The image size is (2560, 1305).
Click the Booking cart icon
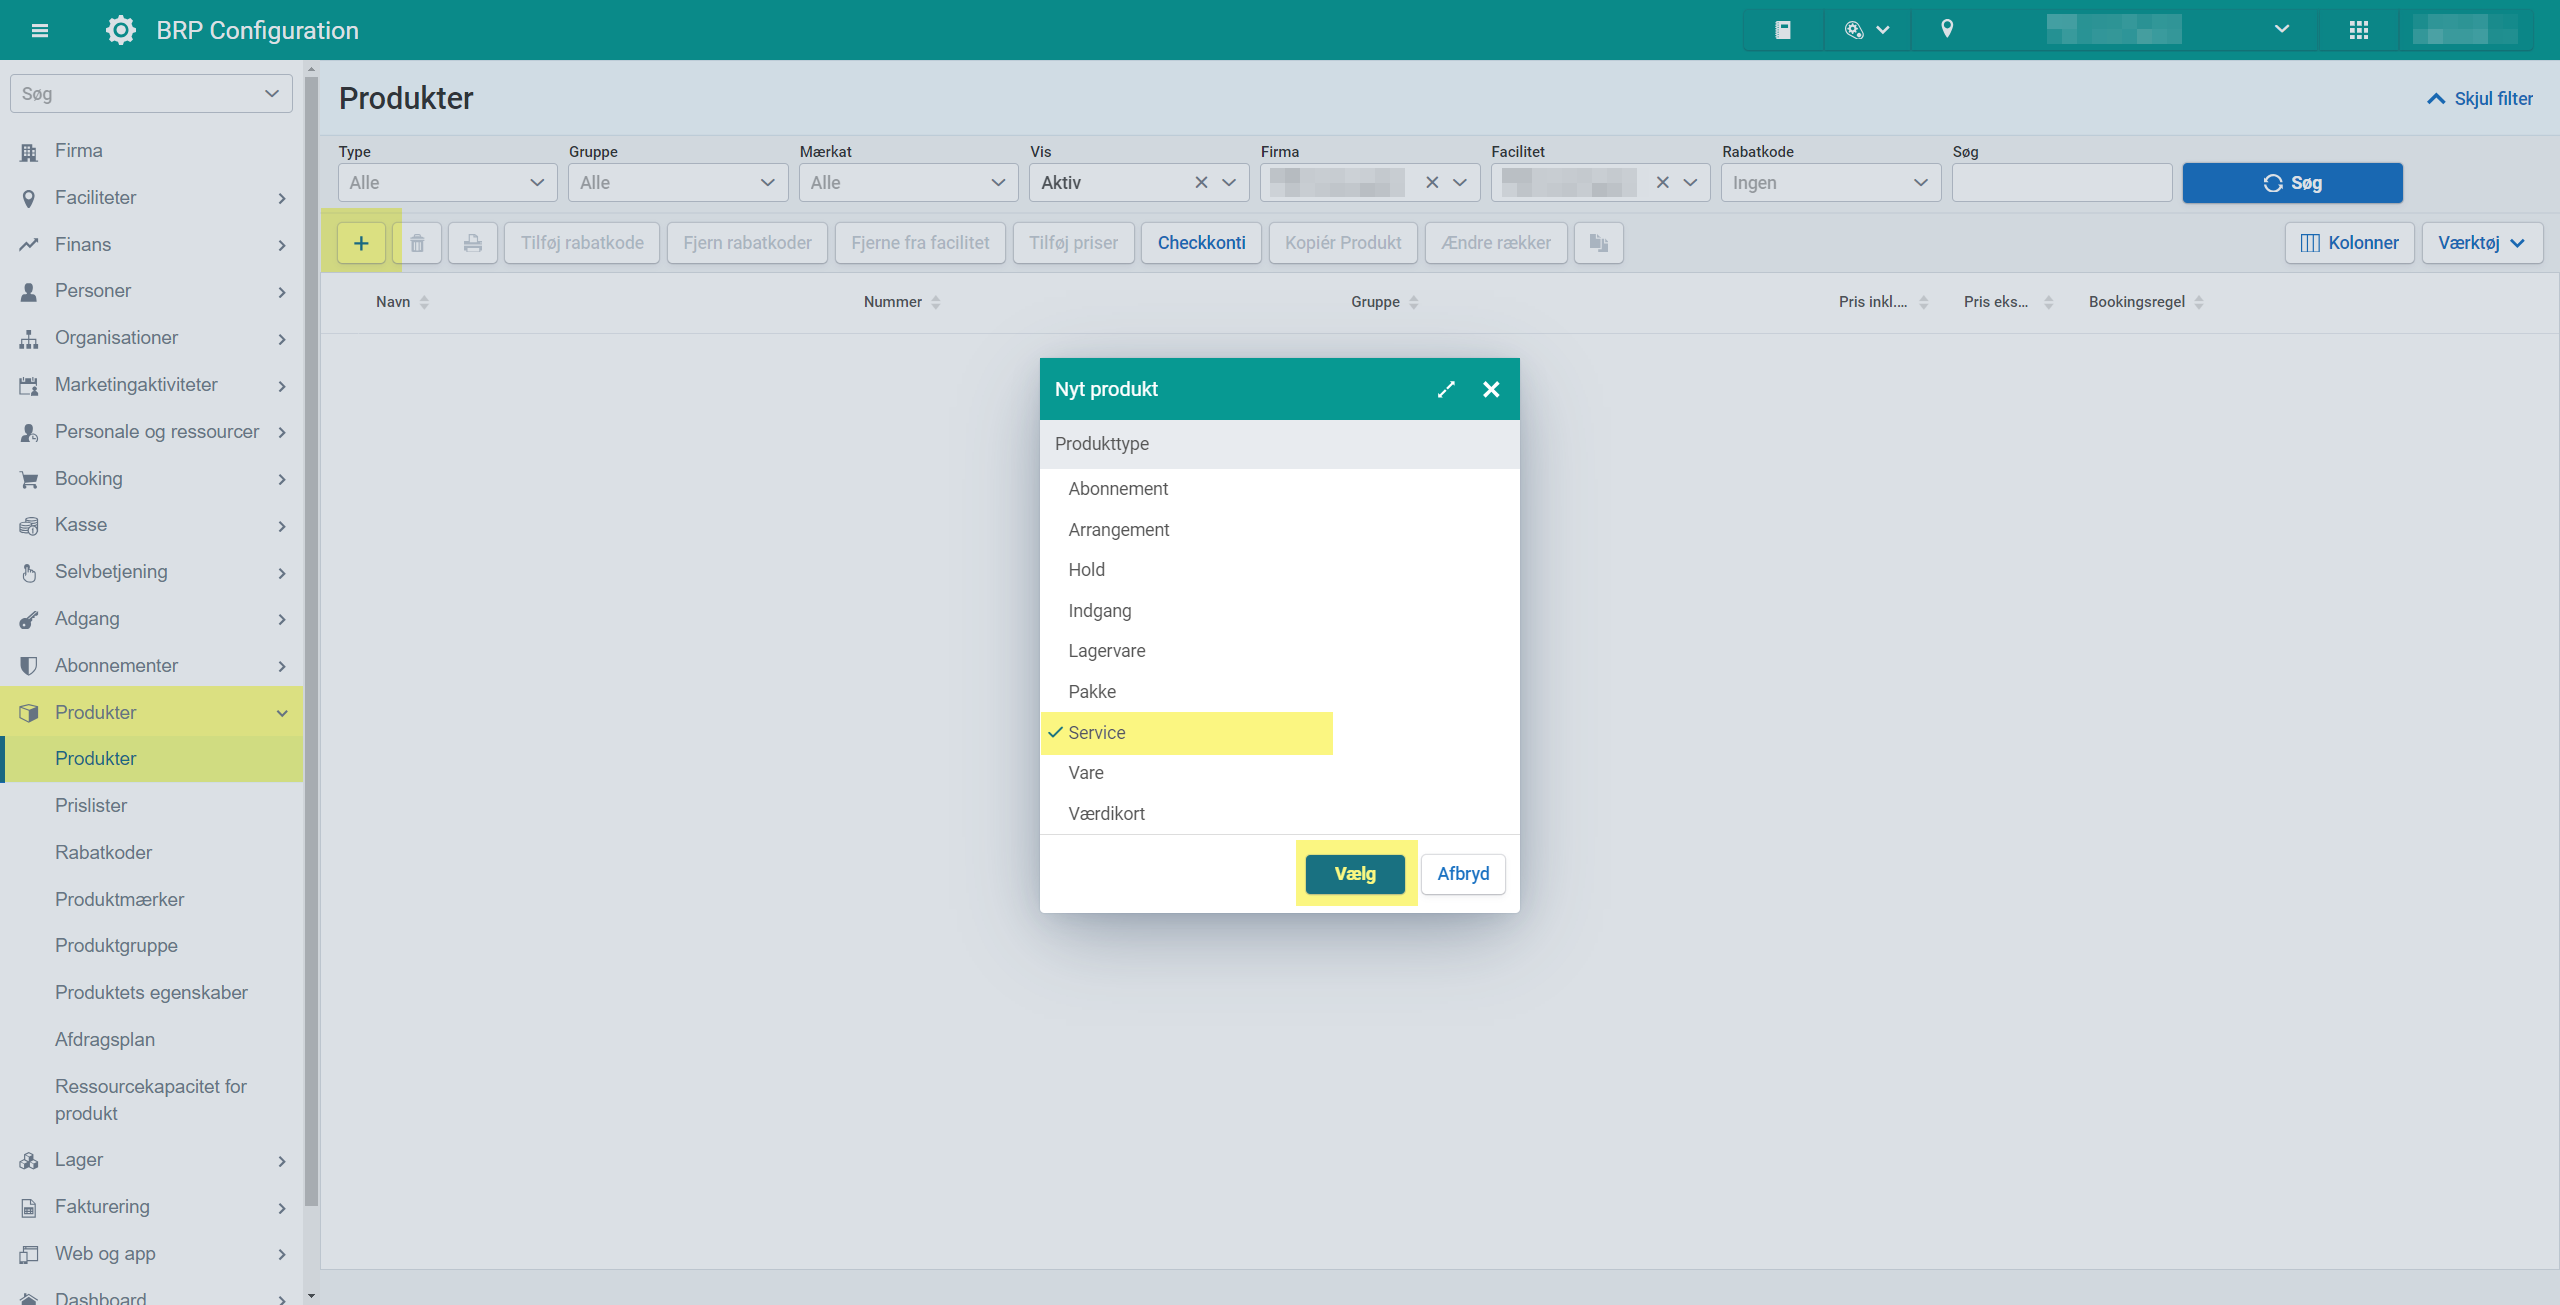(29, 479)
